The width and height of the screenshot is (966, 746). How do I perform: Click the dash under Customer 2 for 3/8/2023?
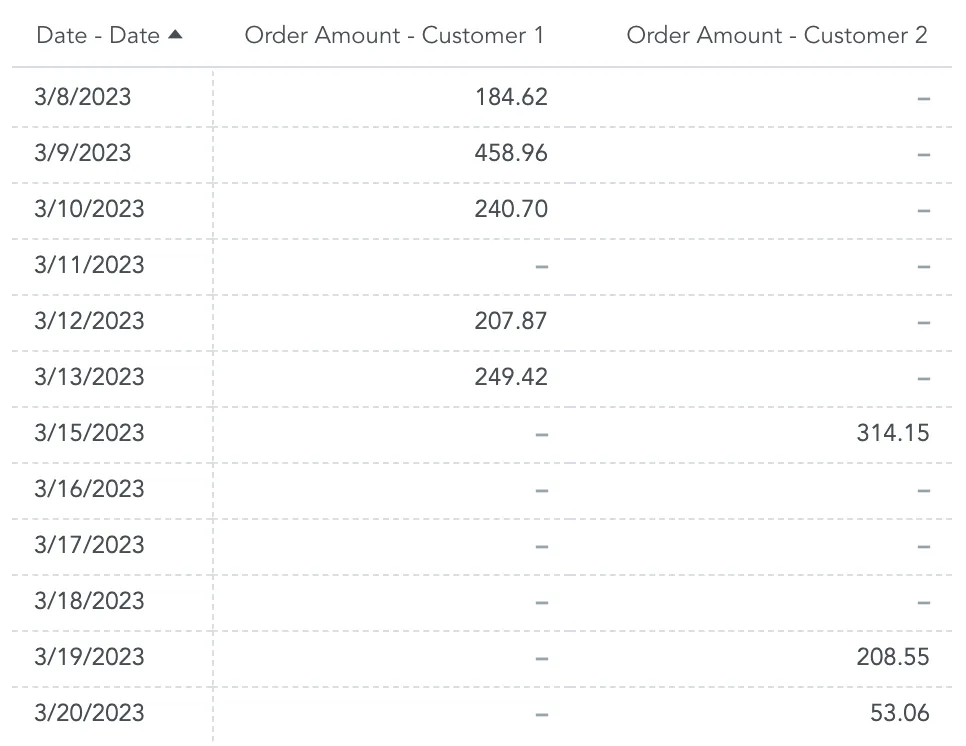tap(925, 96)
